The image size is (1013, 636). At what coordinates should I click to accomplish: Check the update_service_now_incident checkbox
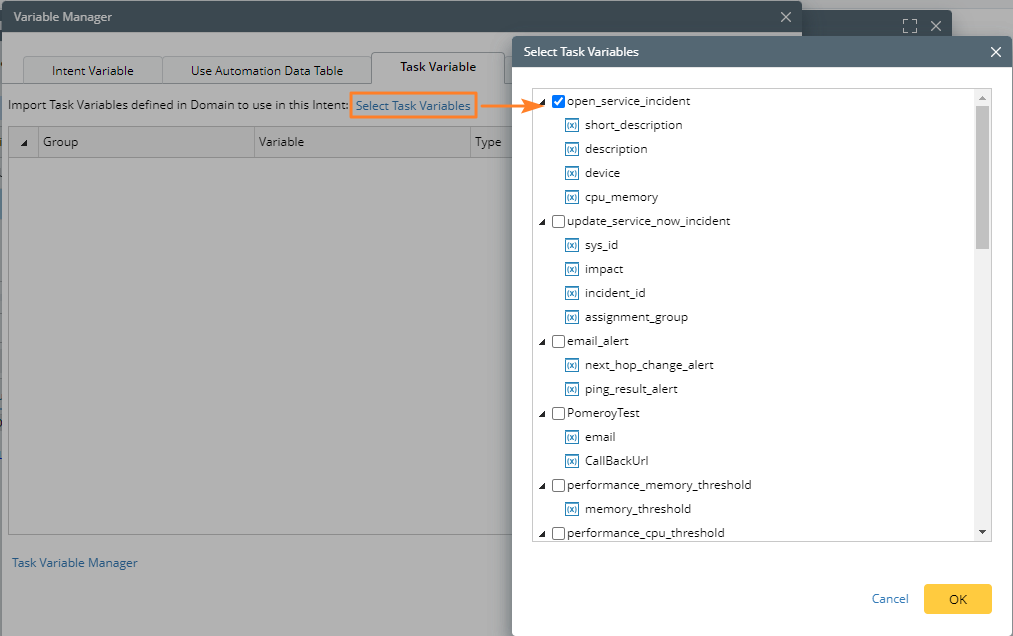pos(558,221)
